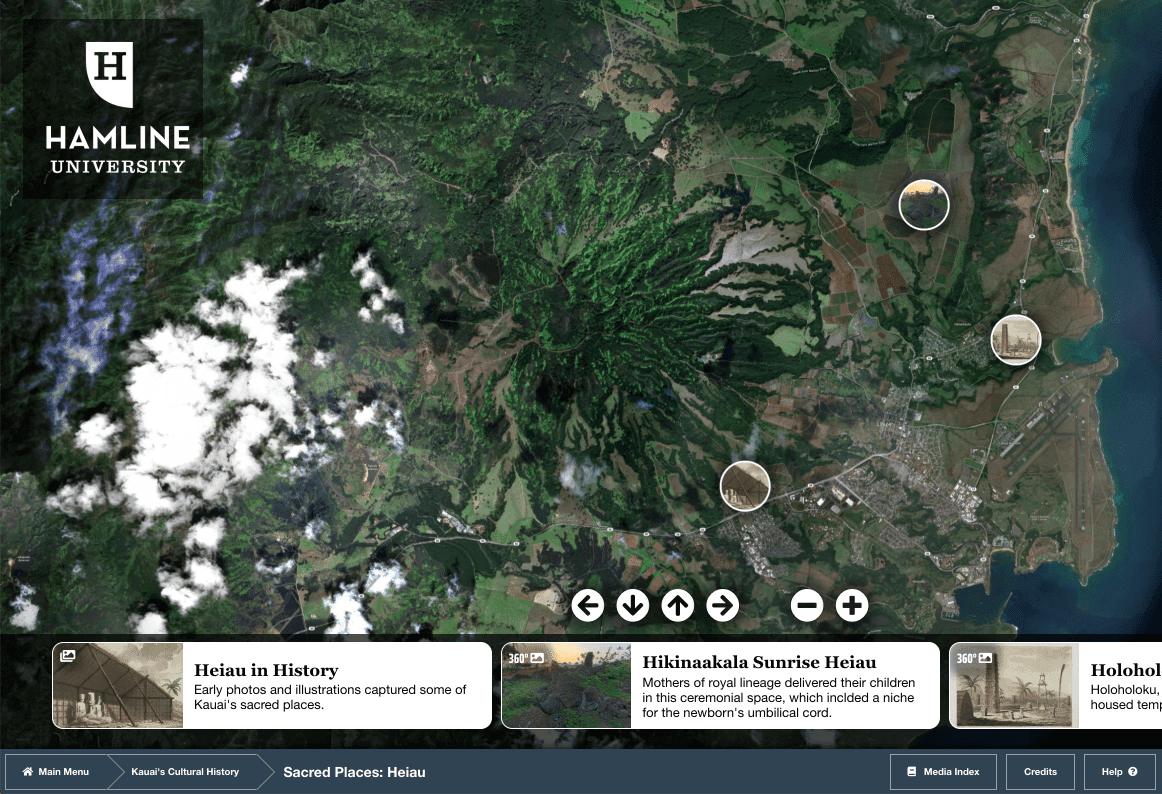
Task: Click the 360° badge on Hikinaakala card
Action: (526, 658)
